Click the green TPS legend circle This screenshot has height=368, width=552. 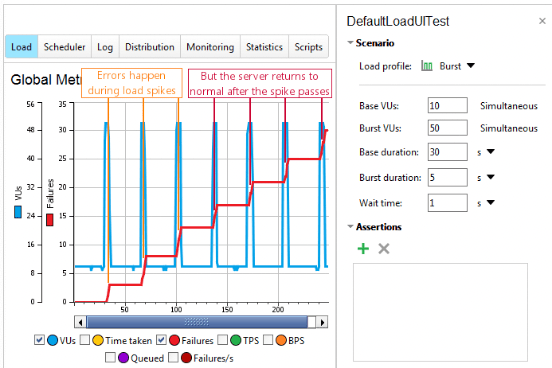tap(236, 340)
